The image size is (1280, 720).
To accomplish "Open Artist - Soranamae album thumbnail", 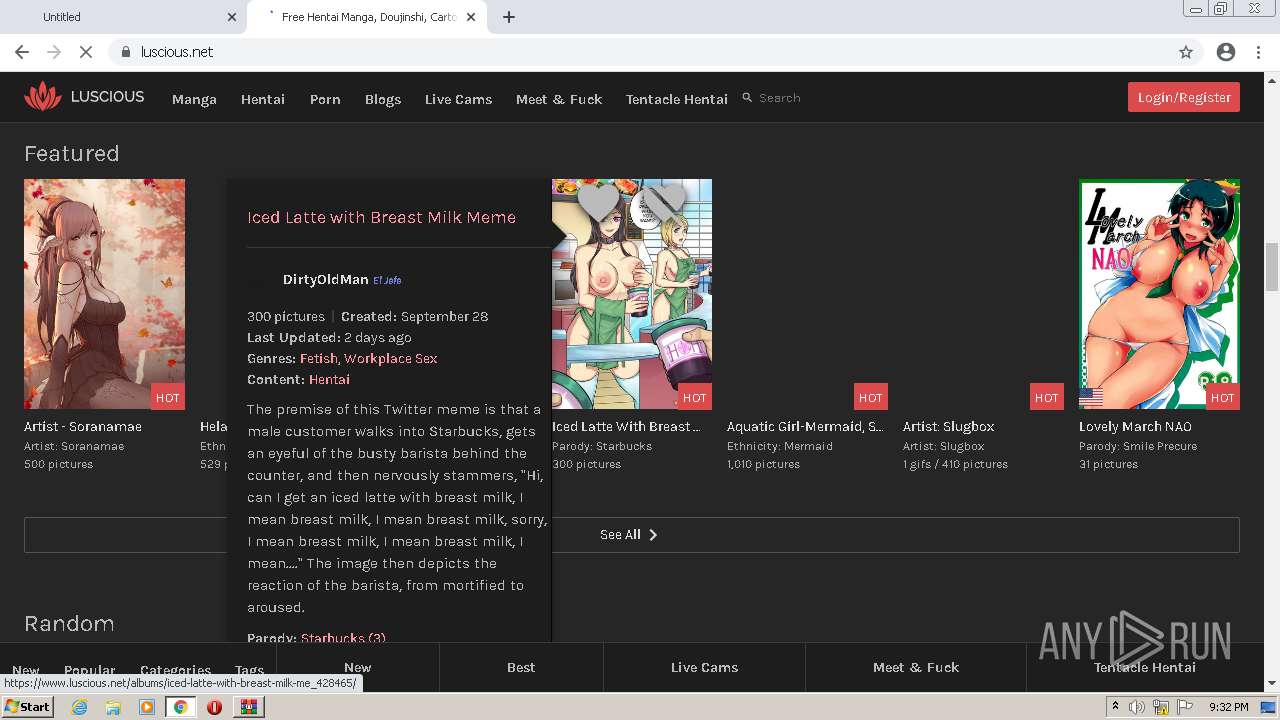I will pos(104,294).
